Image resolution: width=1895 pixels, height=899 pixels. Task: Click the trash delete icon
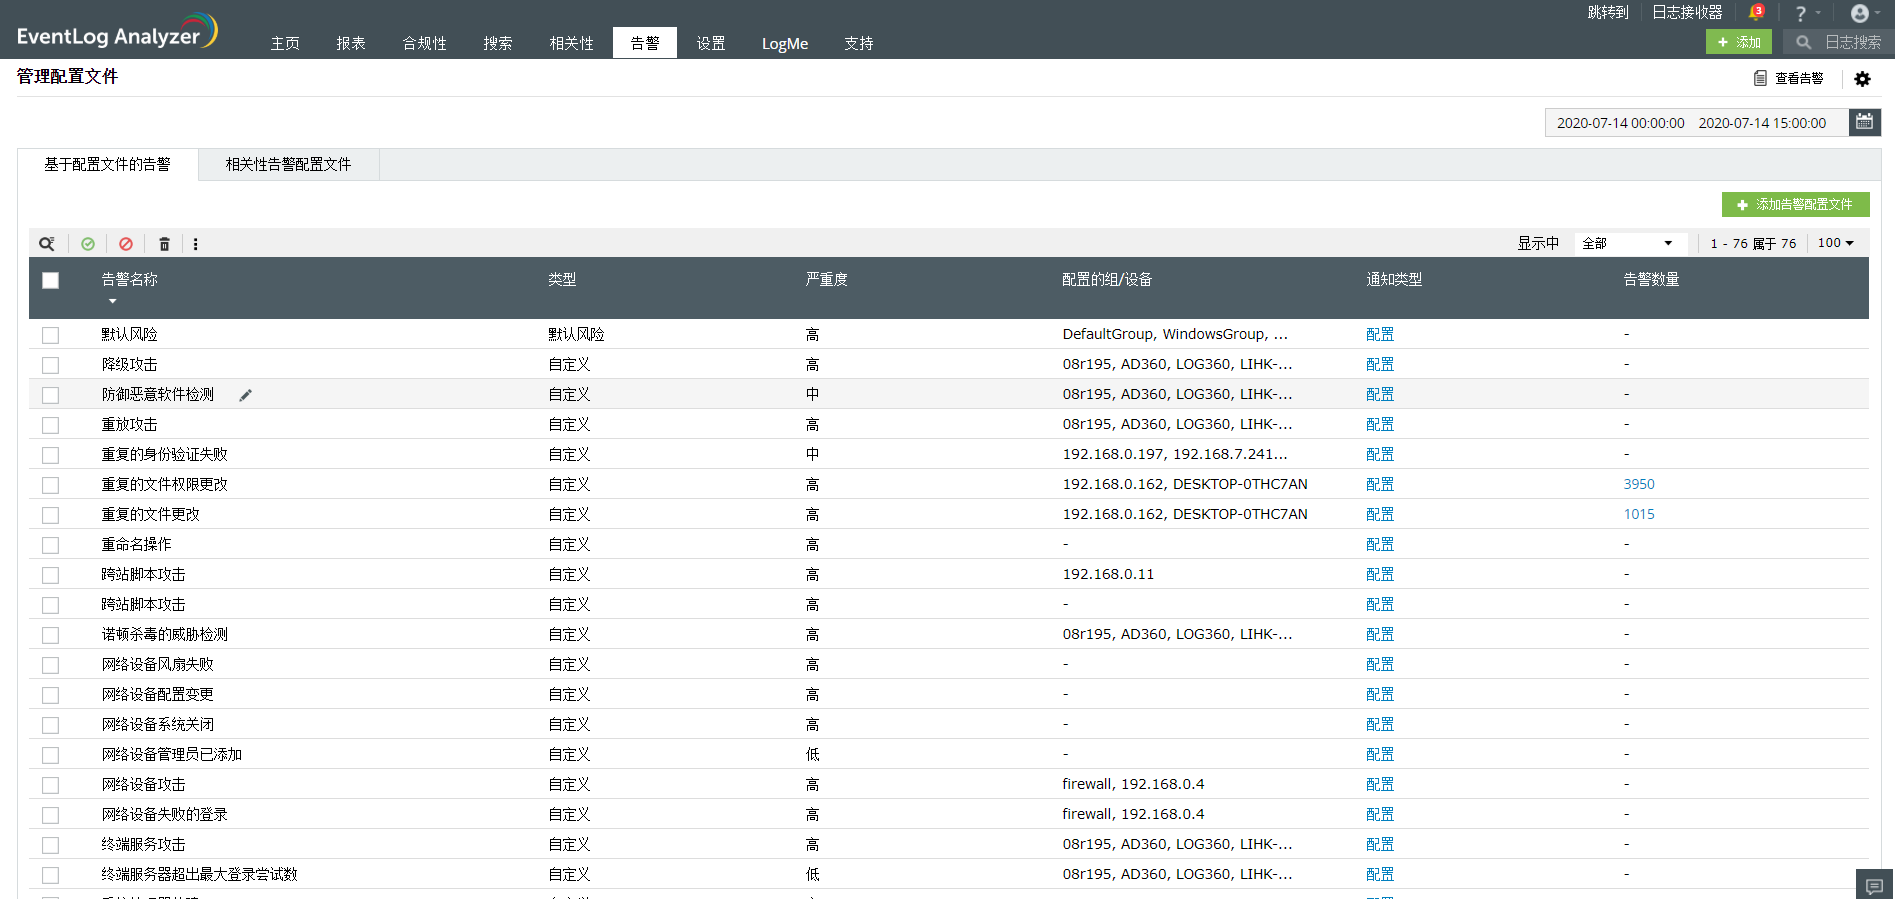165,244
